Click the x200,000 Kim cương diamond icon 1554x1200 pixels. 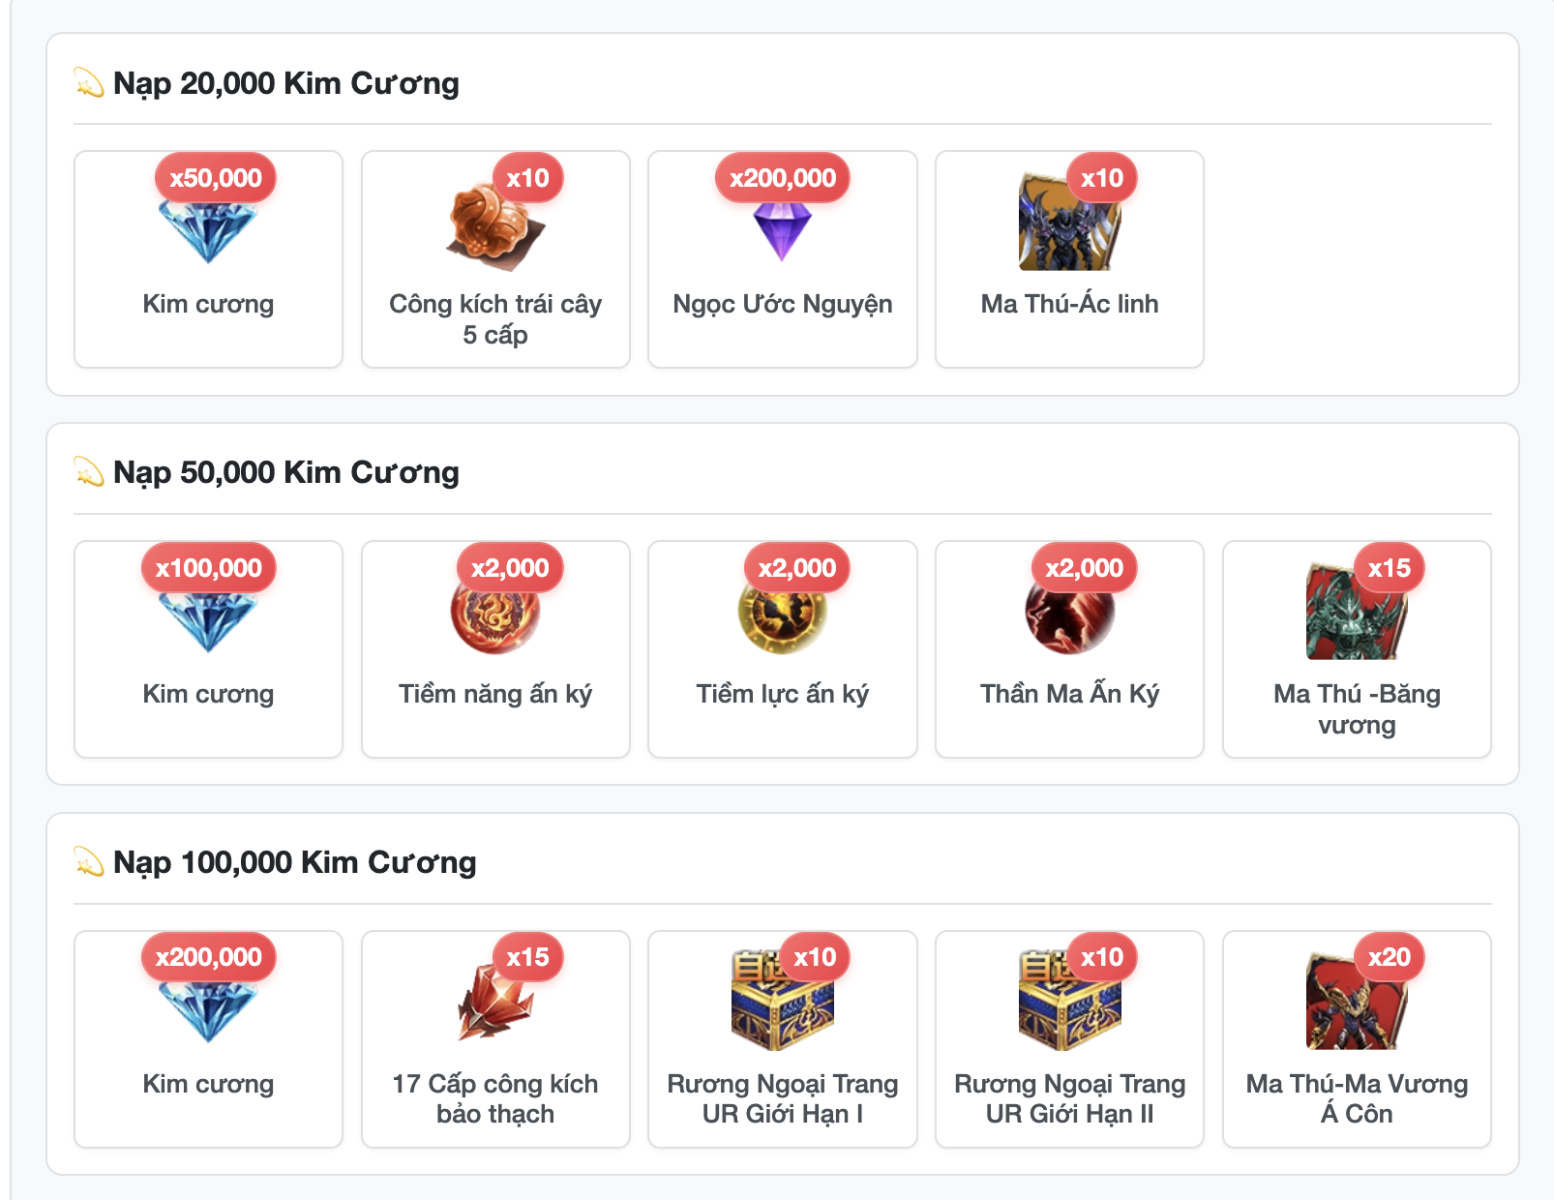(208, 1005)
